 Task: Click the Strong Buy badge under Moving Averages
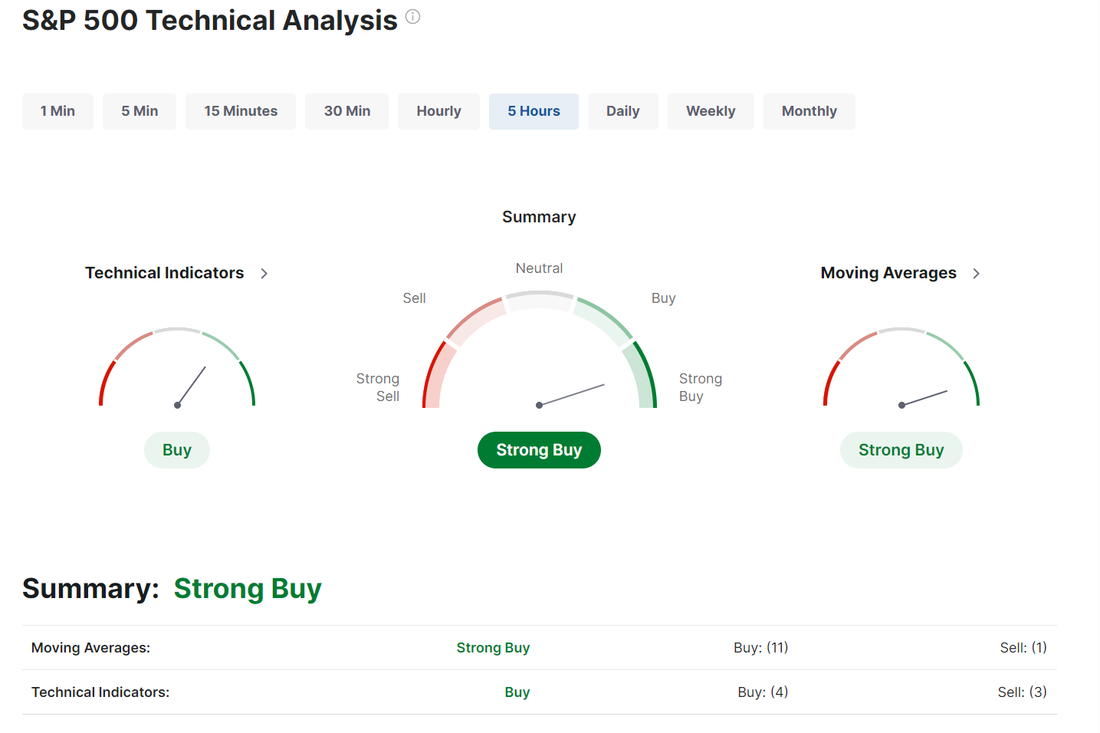tap(901, 450)
